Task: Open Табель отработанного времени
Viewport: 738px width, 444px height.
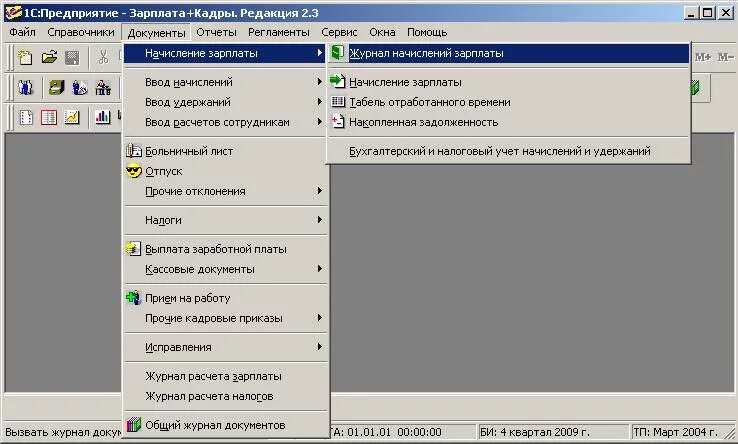Action: pos(509,102)
